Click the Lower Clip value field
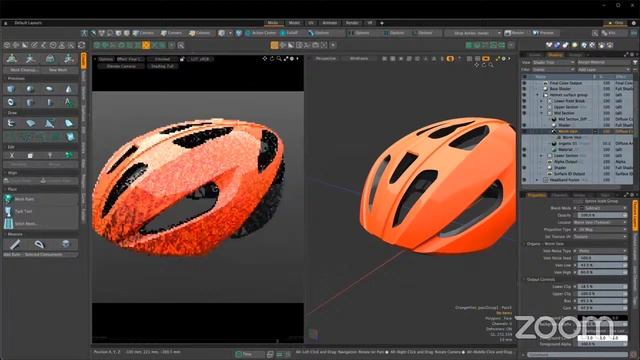The image size is (640, 360). tap(602, 287)
